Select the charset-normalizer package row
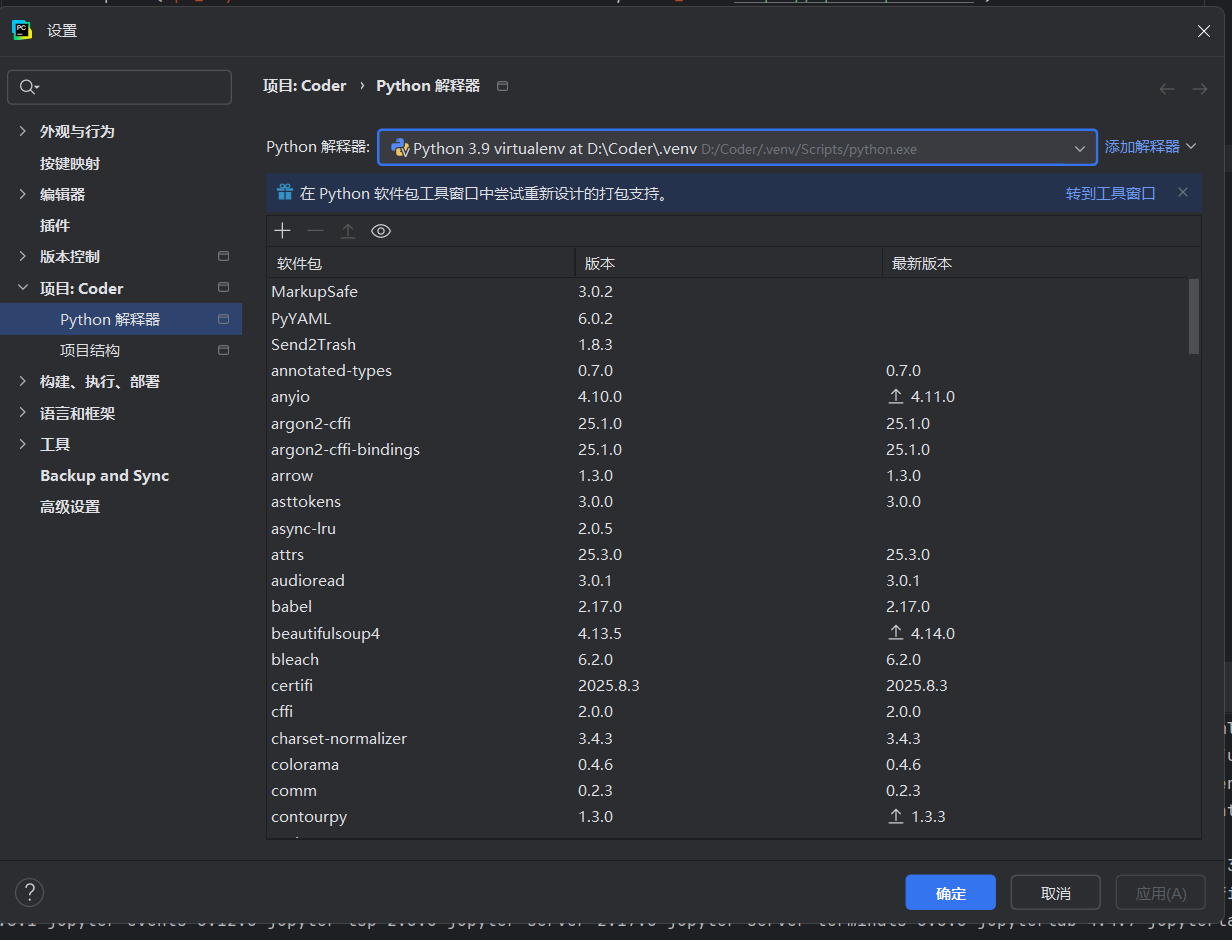Viewport: 1232px width, 940px height. click(x=727, y=739)
